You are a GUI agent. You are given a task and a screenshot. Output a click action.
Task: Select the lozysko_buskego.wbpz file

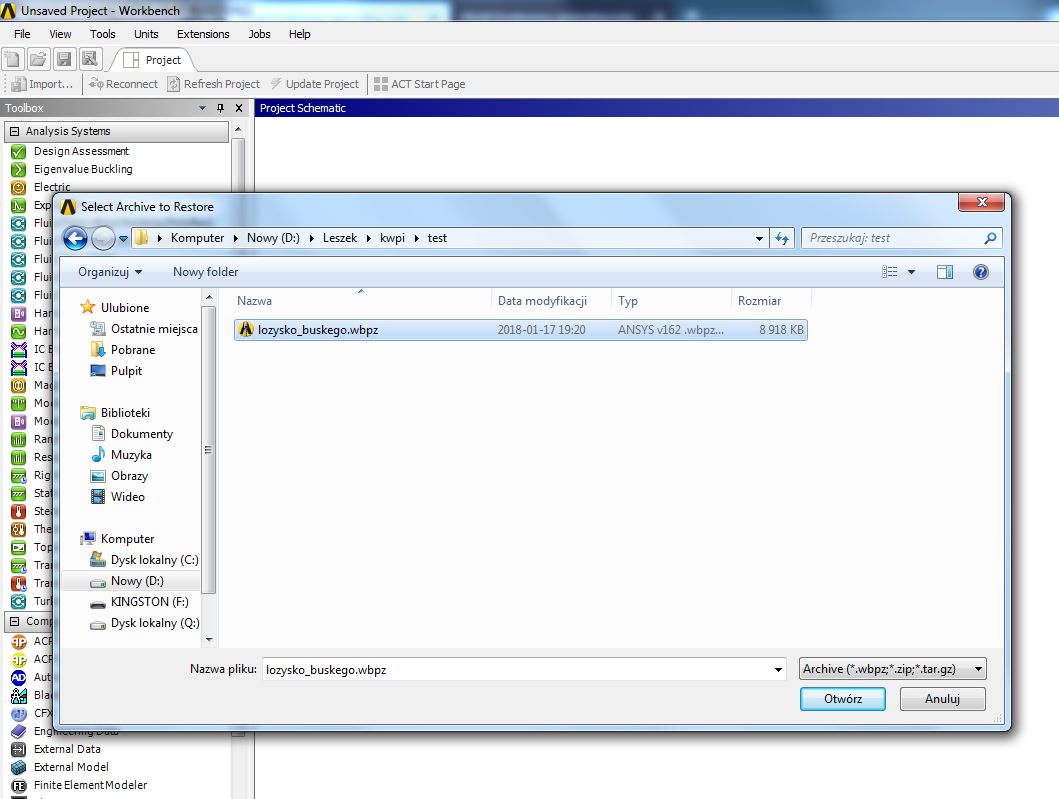point(521,330)
